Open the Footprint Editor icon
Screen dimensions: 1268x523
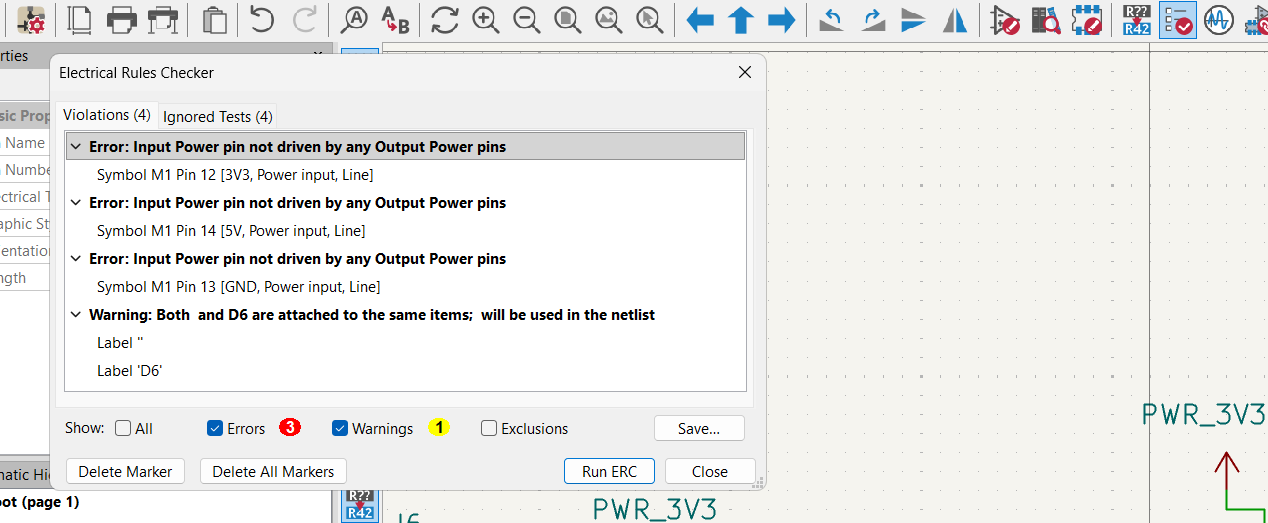pos(1087,19)
